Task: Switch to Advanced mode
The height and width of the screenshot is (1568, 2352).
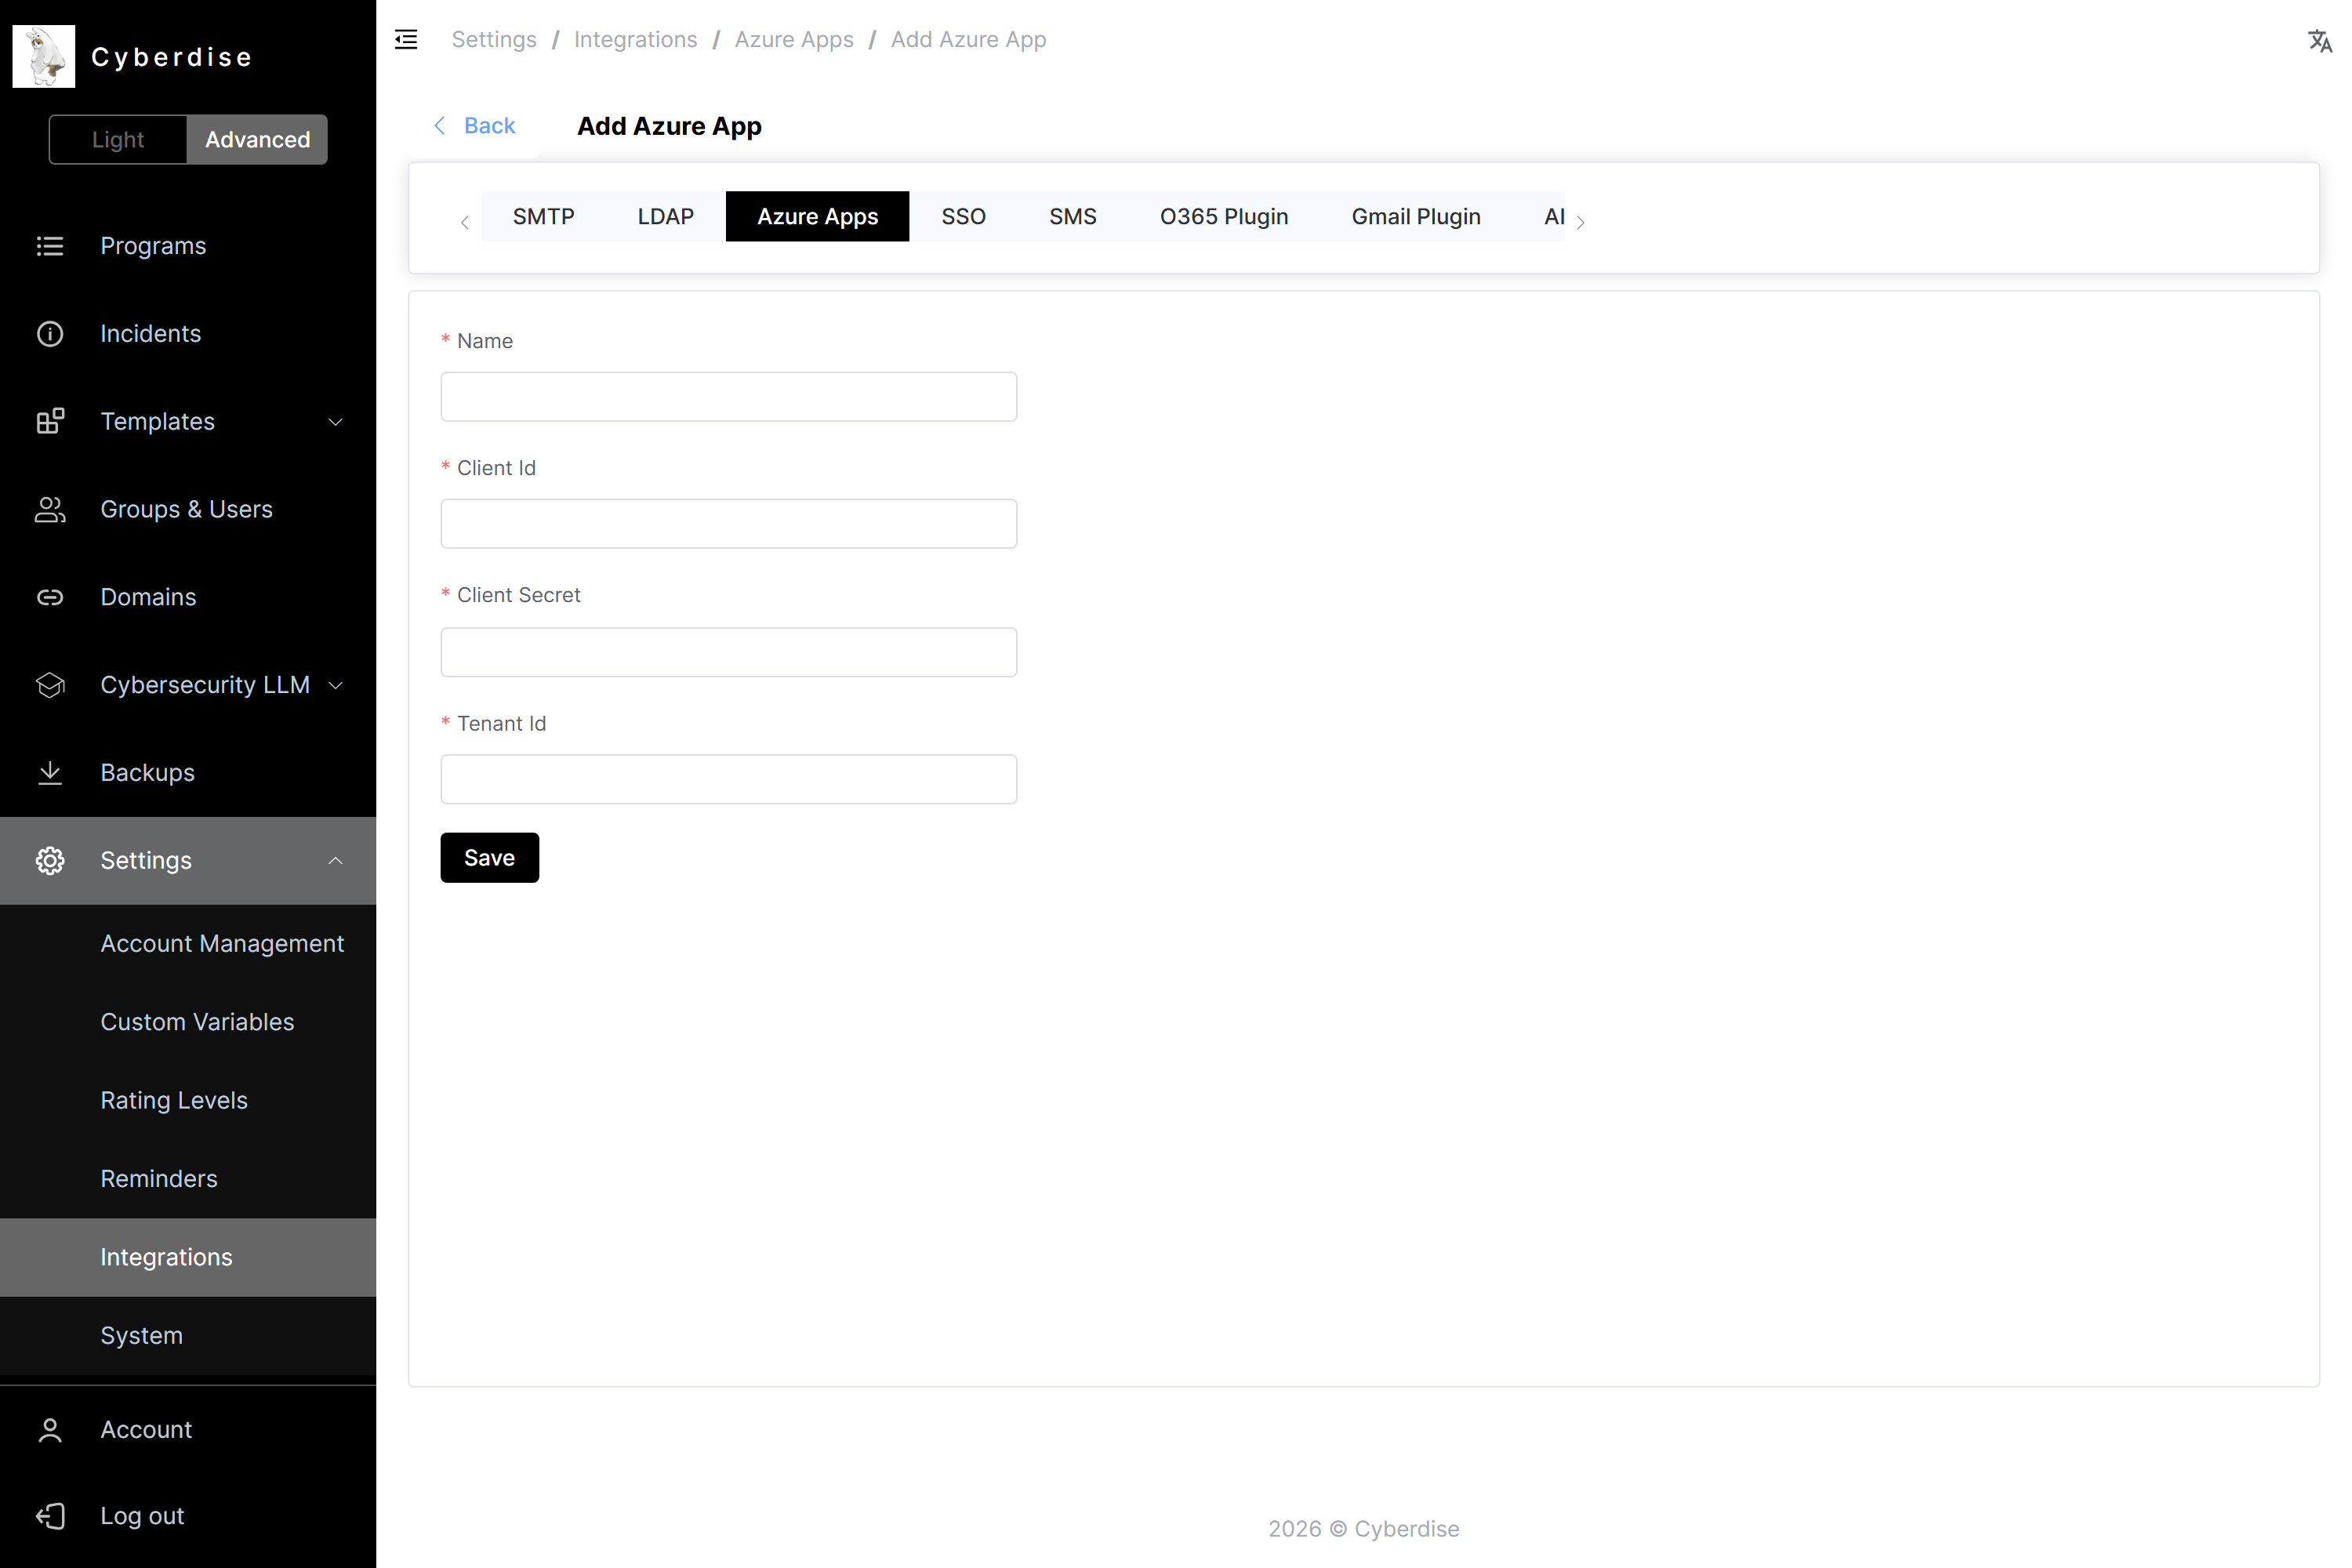Action: click(257, 139)
